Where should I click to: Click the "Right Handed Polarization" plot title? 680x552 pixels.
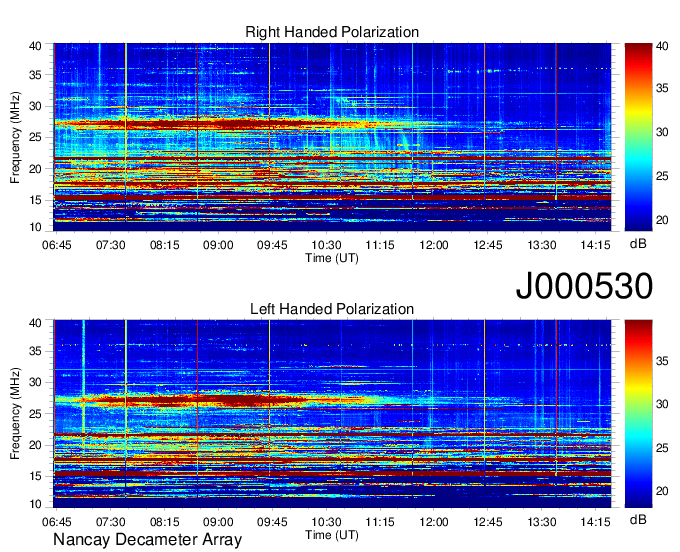coord(332,32)
